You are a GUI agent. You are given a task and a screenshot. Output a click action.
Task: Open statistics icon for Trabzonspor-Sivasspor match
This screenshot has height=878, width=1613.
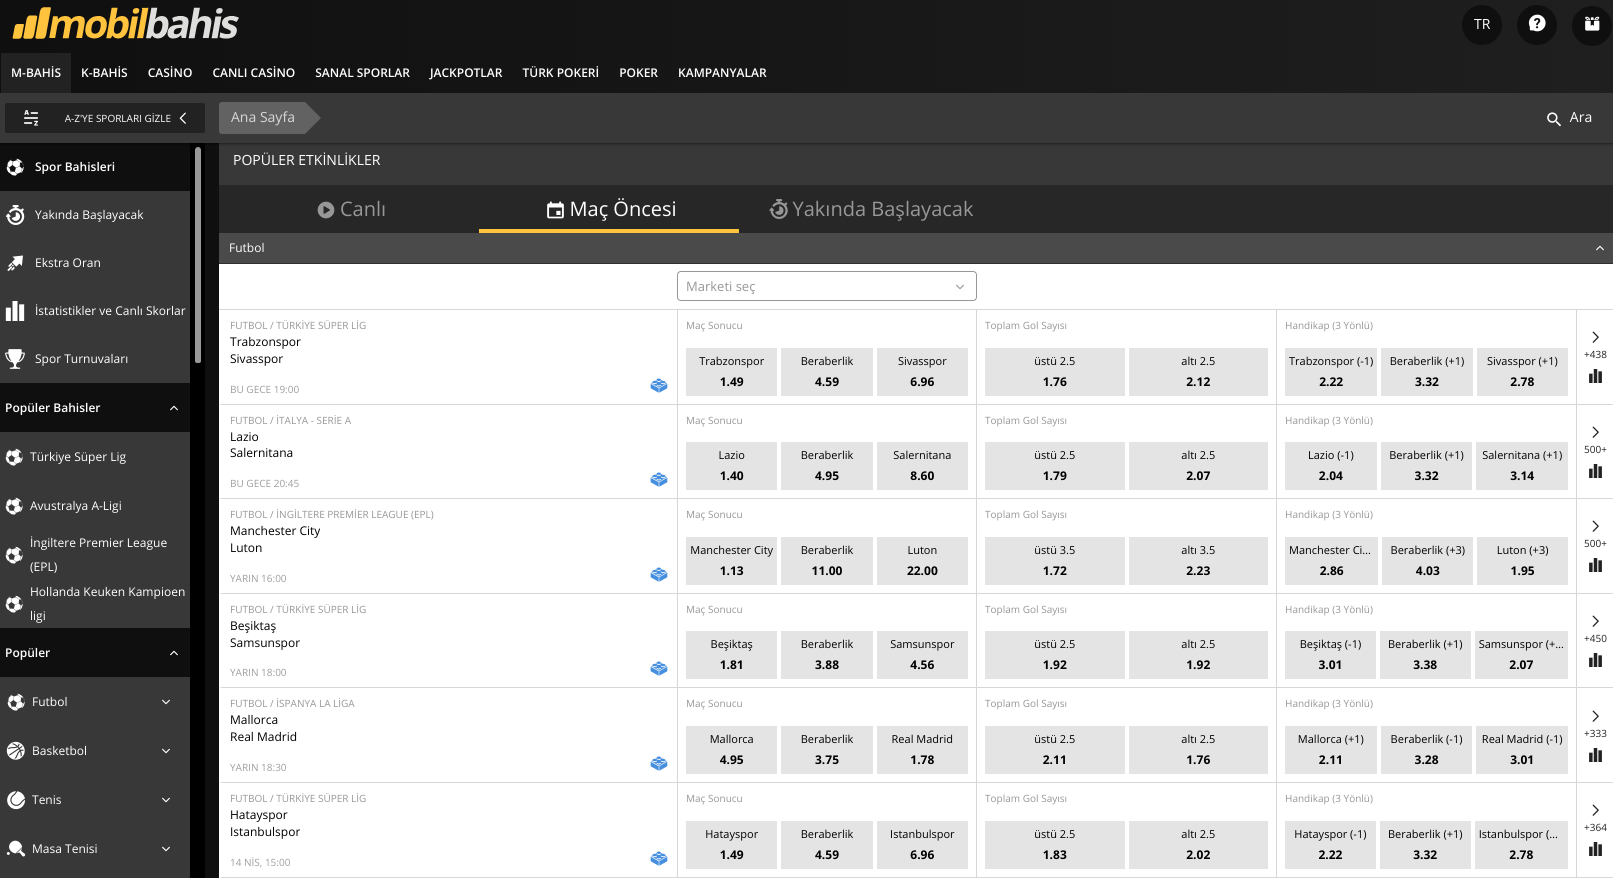pos(1595,377)
